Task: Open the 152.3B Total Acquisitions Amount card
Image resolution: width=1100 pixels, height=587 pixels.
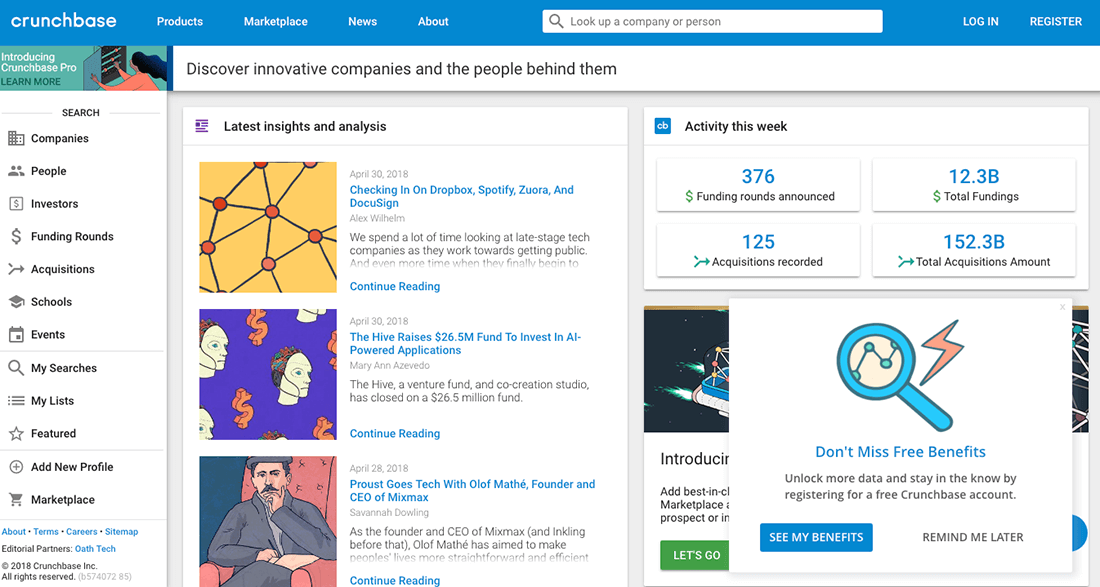Action: tap(974, 250)
